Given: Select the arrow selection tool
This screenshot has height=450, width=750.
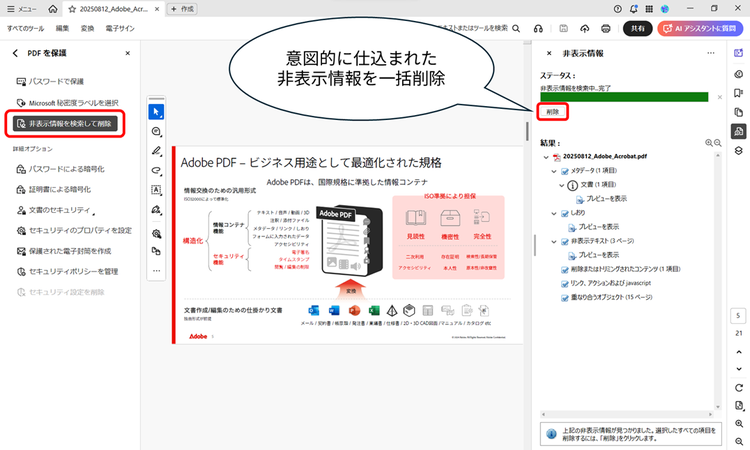Looking at the screenshot, I should pyautogui.click(x=156, y=112).
